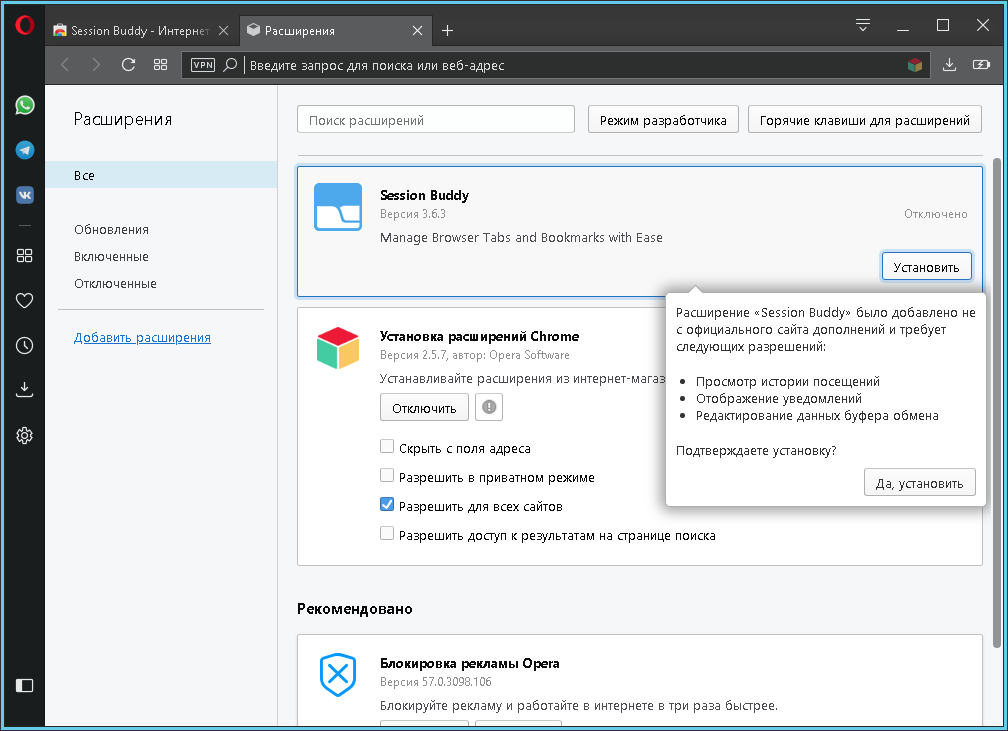1008x731 pixels.
Task: Toggle the sidebar panel icon at bottom-left
Action: [25, 685]
